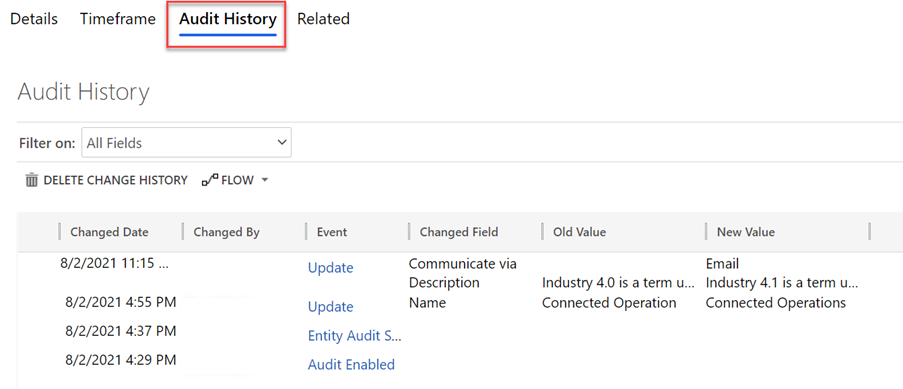Click the Changed Field column header
The height and width of the screenshot is (389, 903).
[x=458, y=232]
